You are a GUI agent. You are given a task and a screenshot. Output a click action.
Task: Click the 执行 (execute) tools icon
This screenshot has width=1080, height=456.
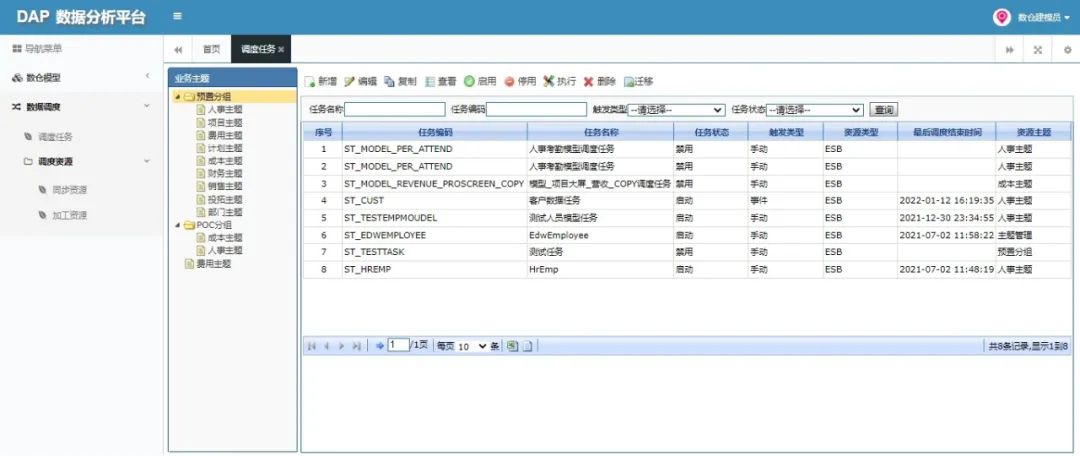click(x=549, y=81)
